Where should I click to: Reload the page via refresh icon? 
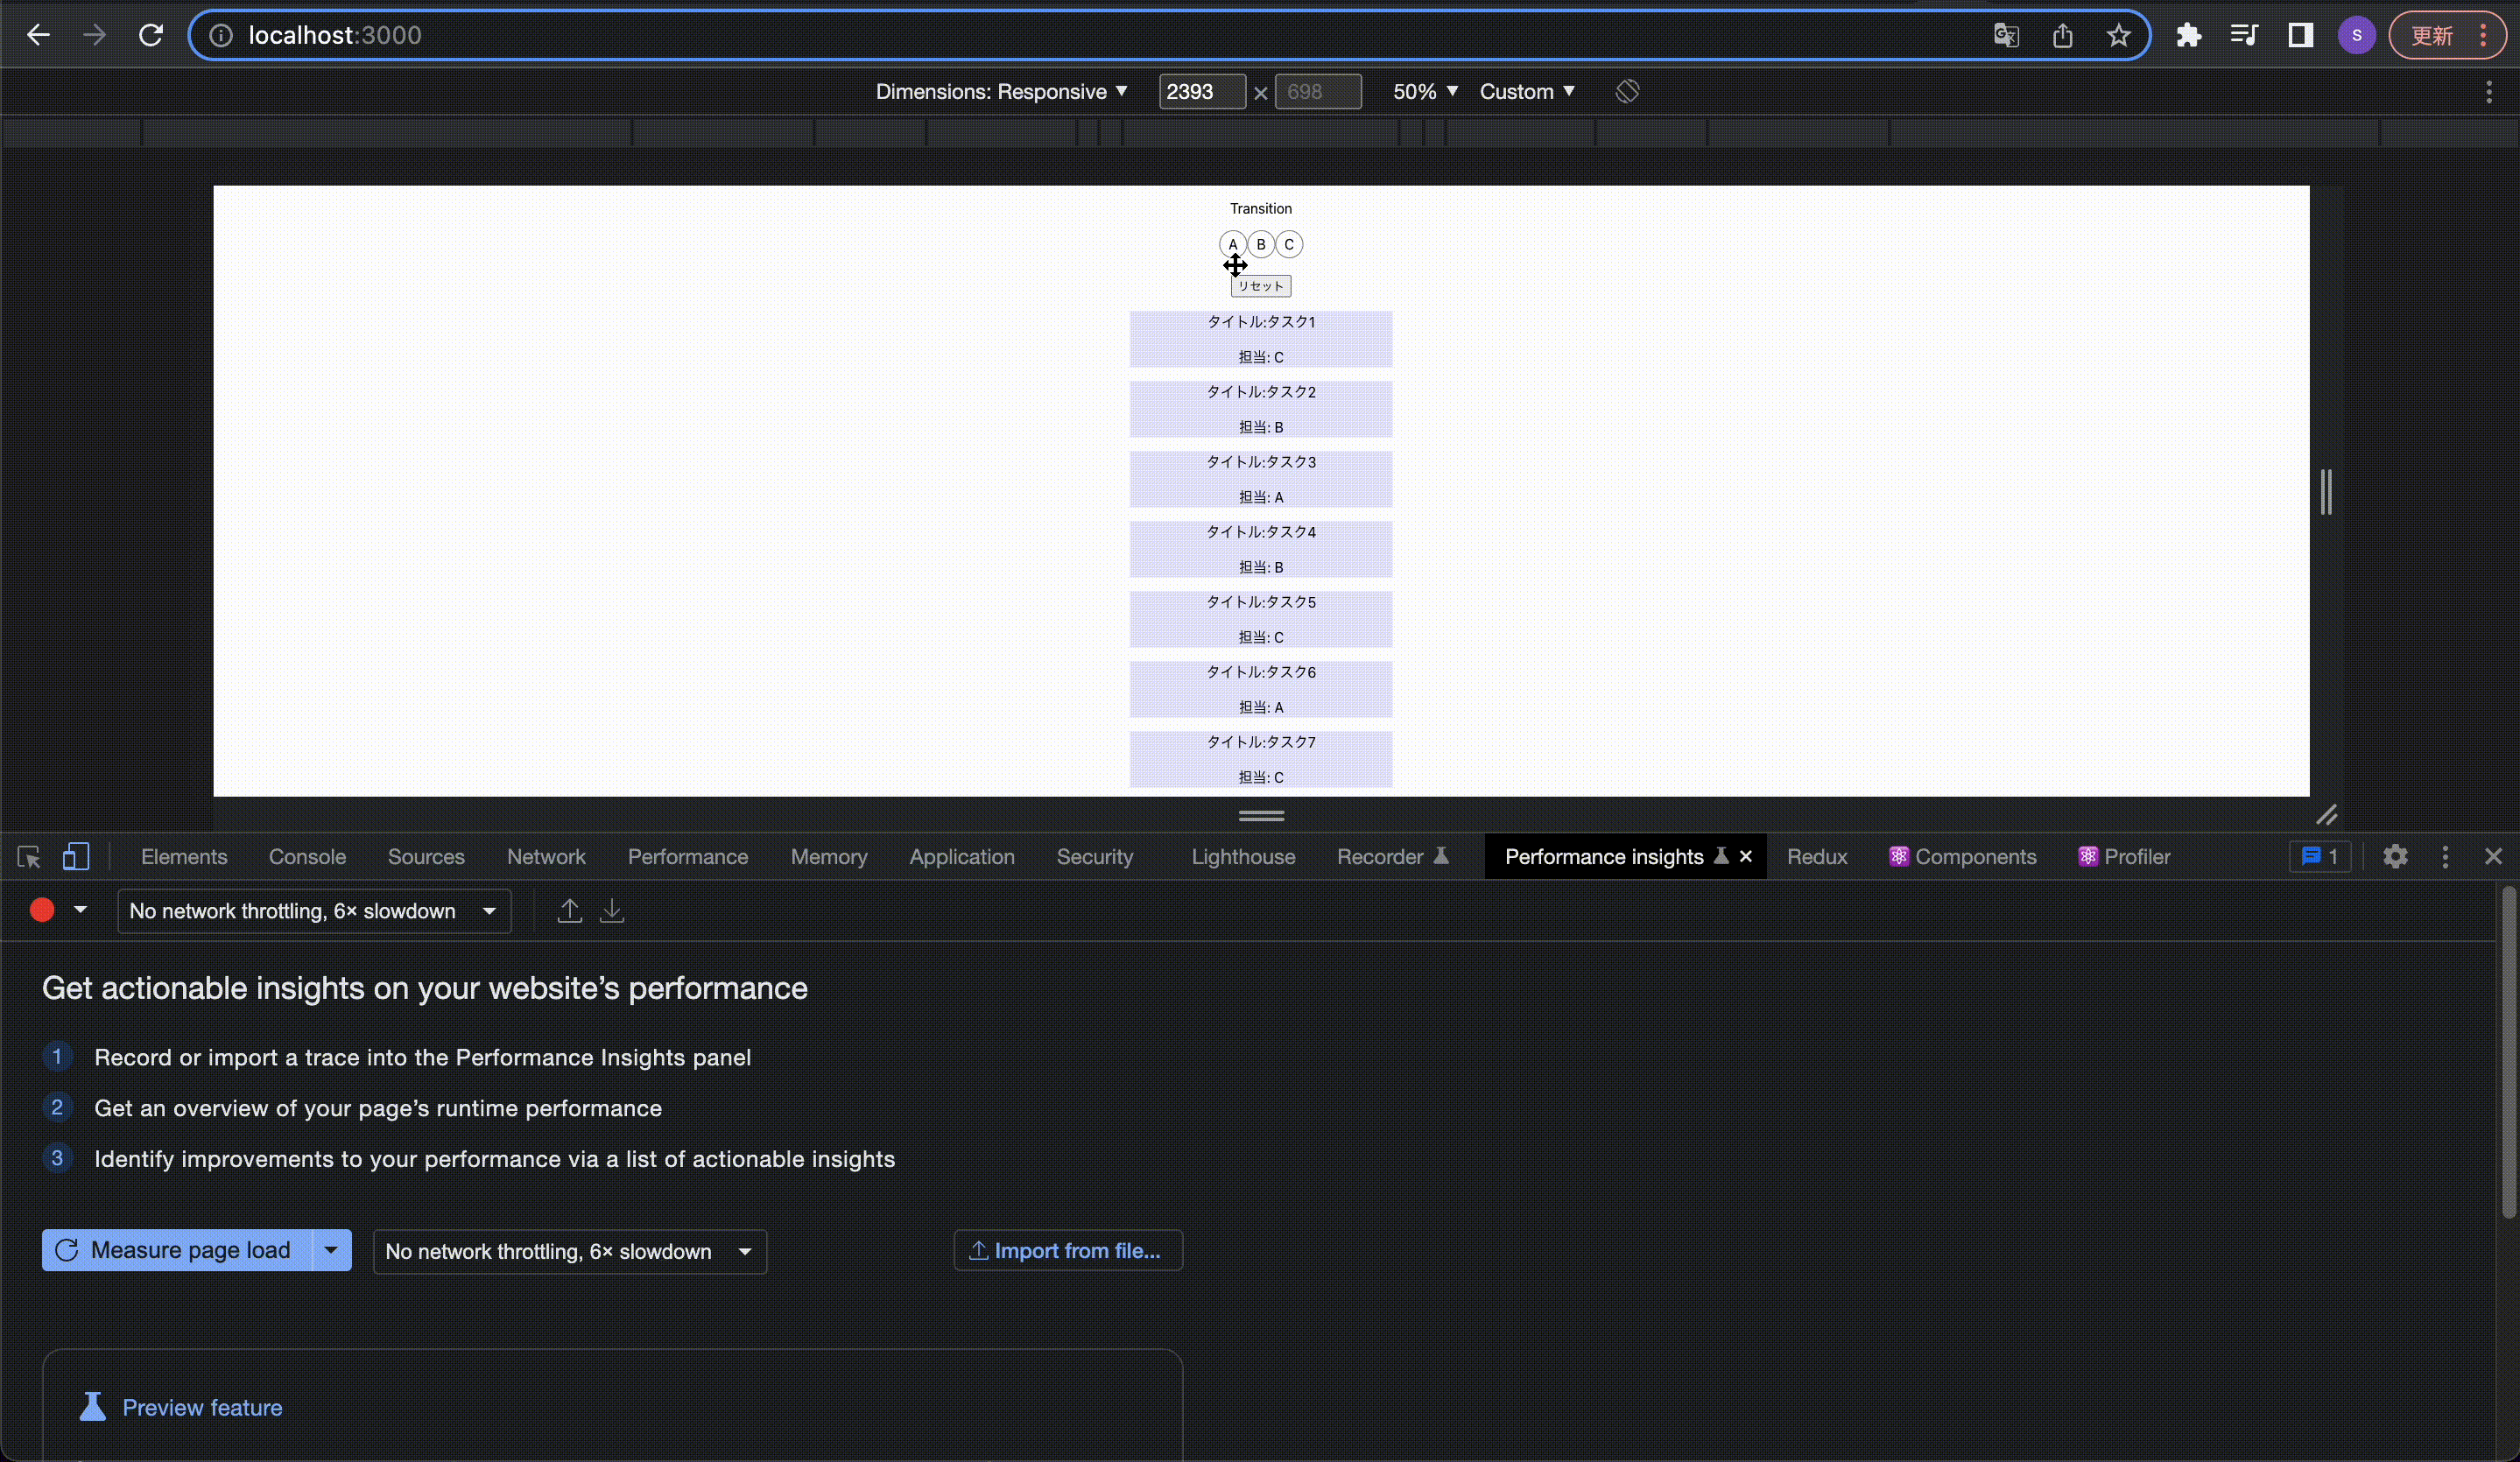click(x=151, y=36)
